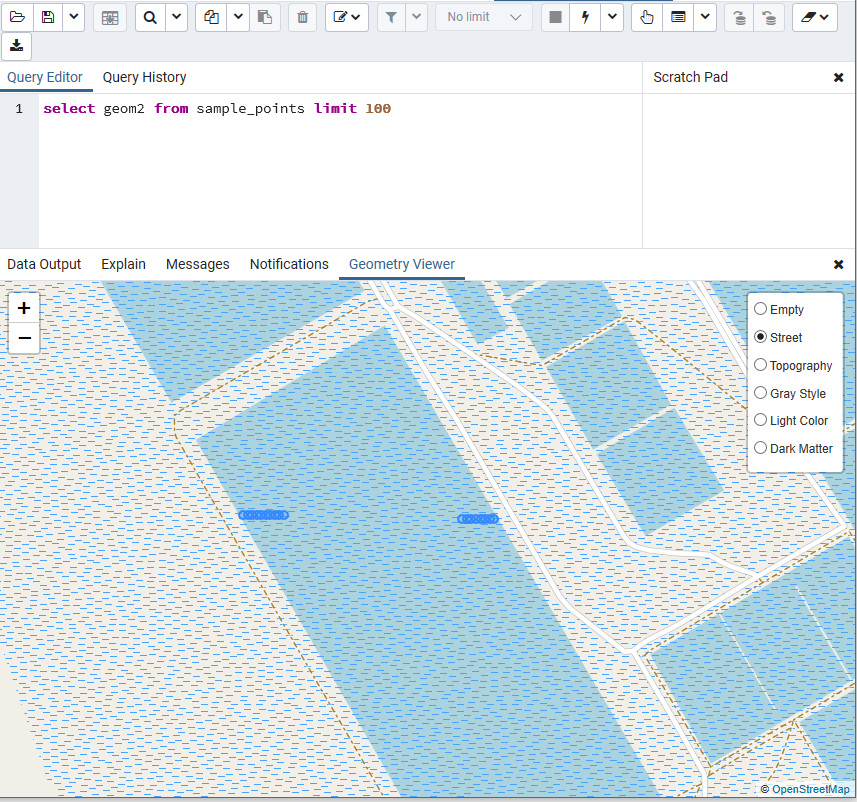
Task: Execute the query with lightning icon
Action: pyautogui.click(x=585, y=17)
